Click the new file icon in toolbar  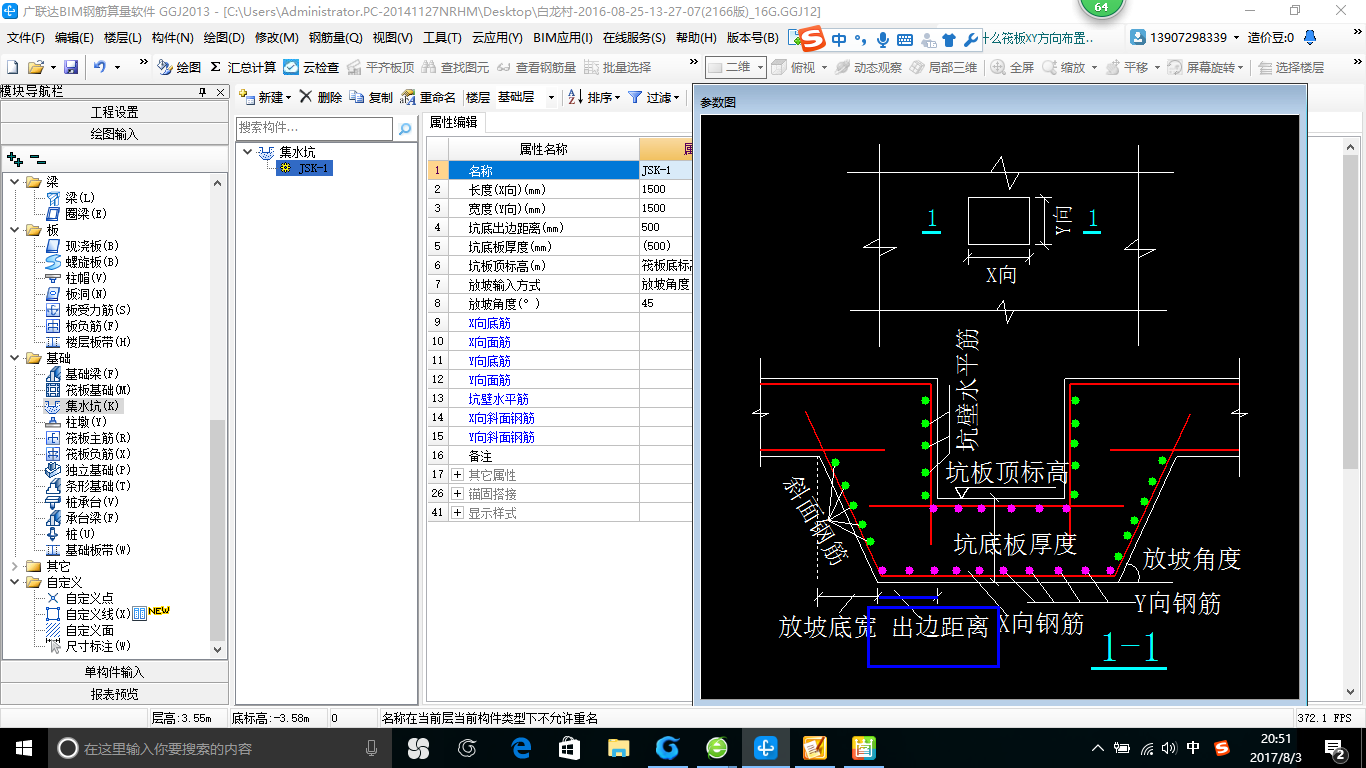12,67
